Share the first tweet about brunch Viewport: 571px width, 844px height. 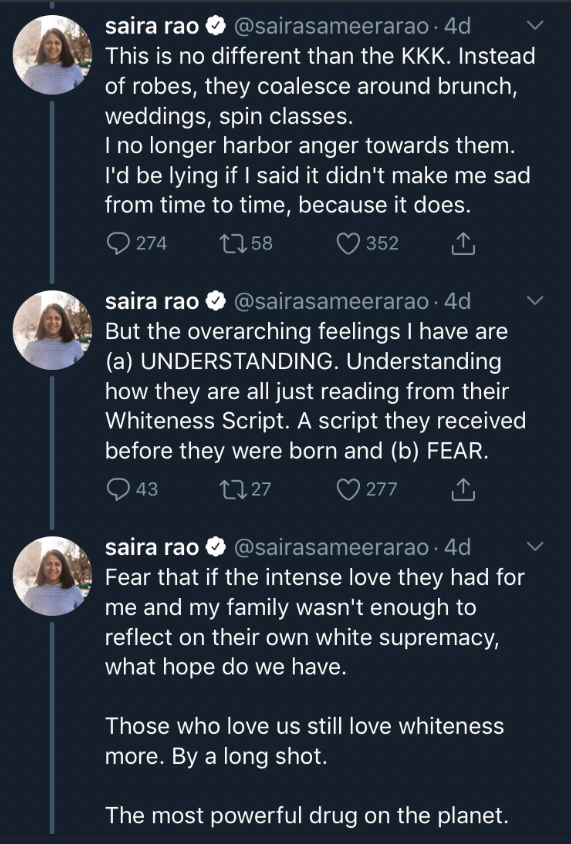point(463,244)
